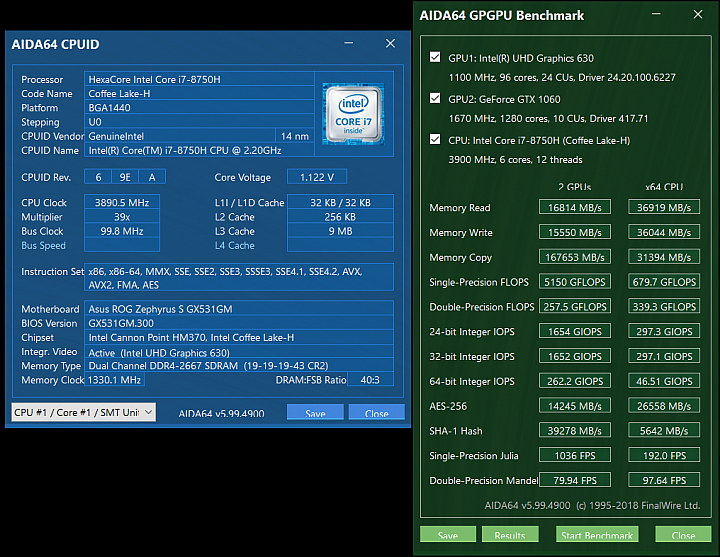This screenshot has height=557, width=720.
Task: Open Results in the GPGPU Benchmark window
Action: pyautogui.click(x=510, y=534)
